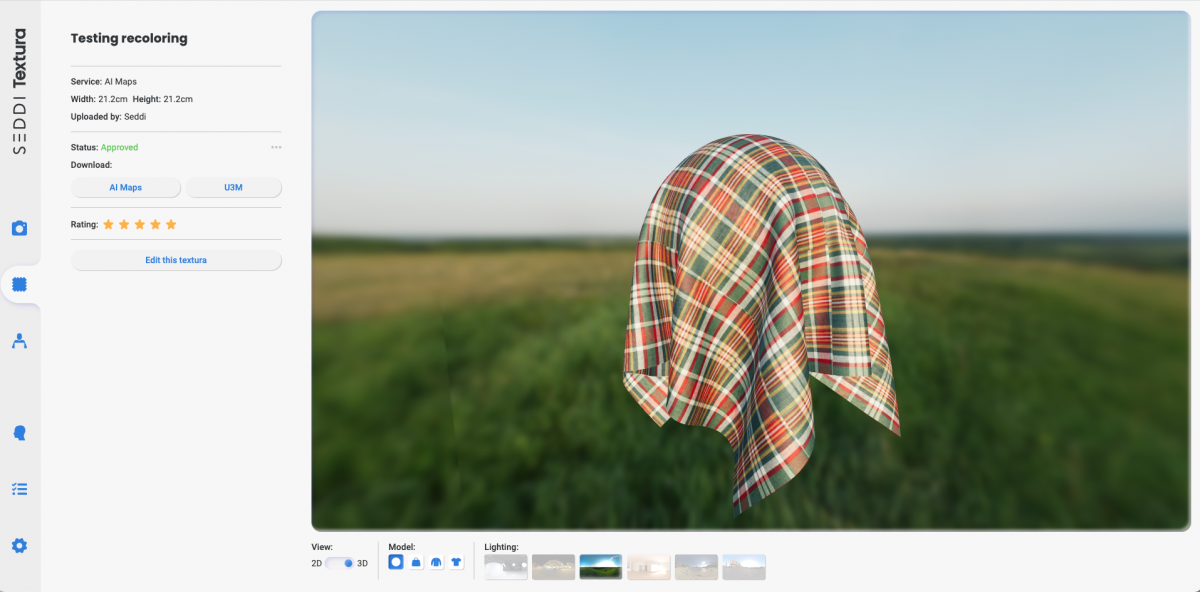This screenshot has height=592, width=1200.
Task: Set rating to the third star
Action: 140,225
